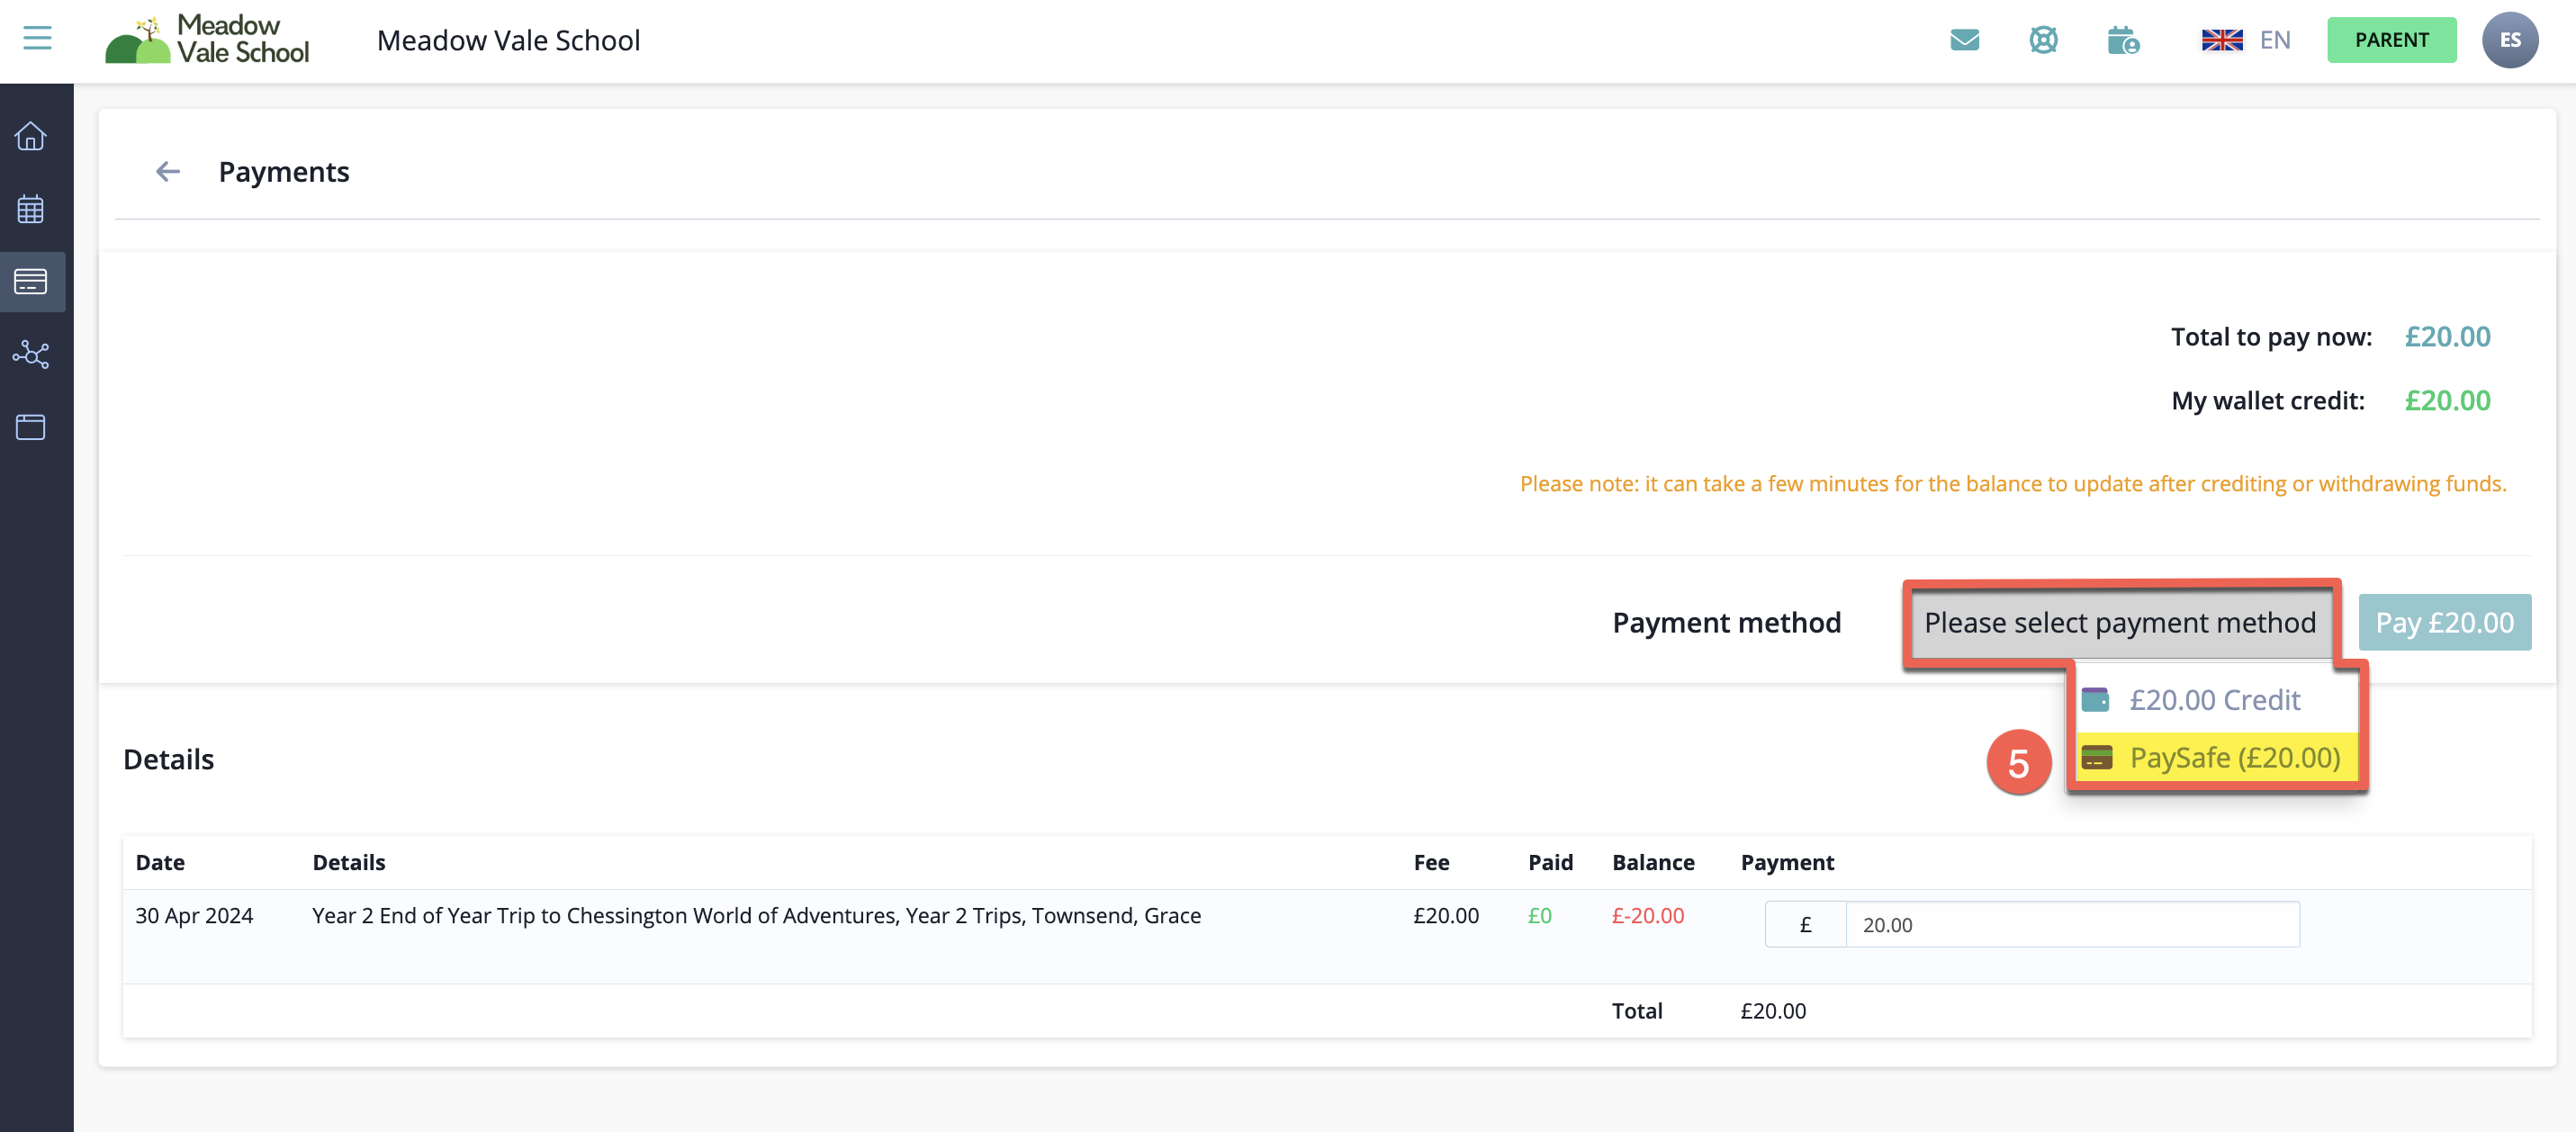
Task: Go to Home in sidebar
Action: [31, 136]
